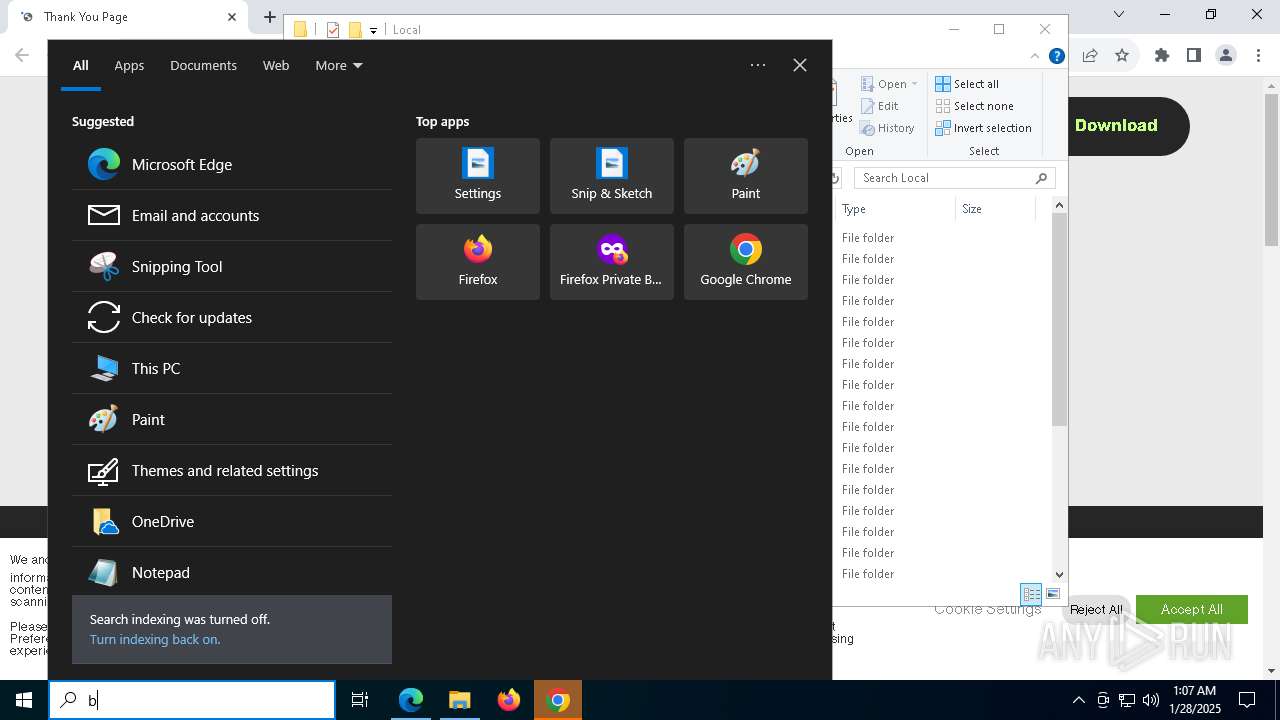1280x720 pixels.
Task: Open Email and accounts suggestion
Action: (232, 215)
